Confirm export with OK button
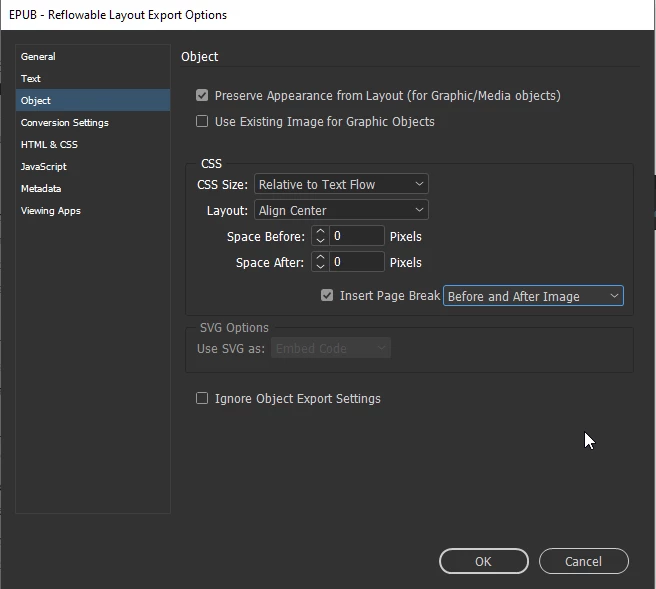The width and height of the screenshot is (656, 589). pos(484,561)
